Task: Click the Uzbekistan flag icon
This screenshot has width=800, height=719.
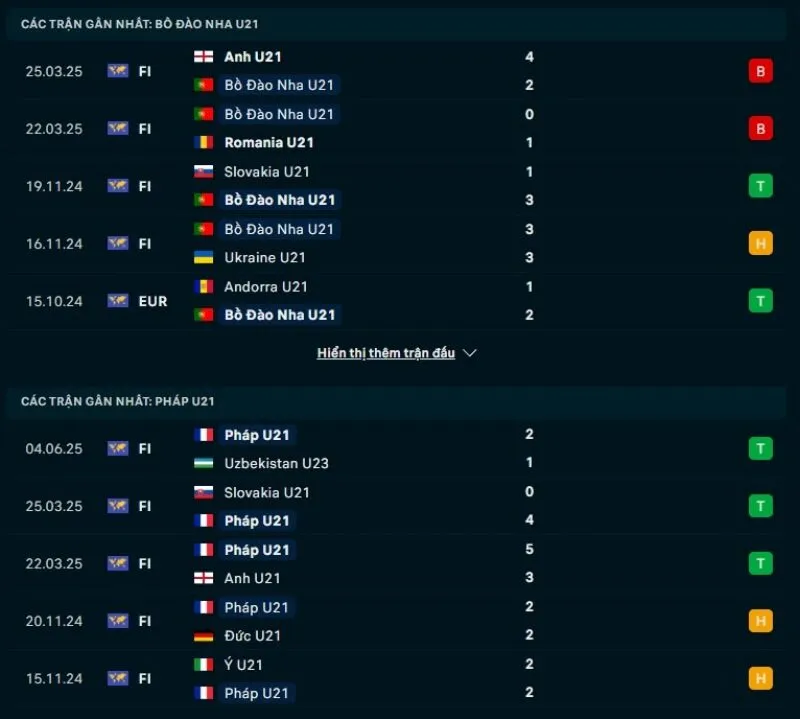Action: click(x=204, y=464)
